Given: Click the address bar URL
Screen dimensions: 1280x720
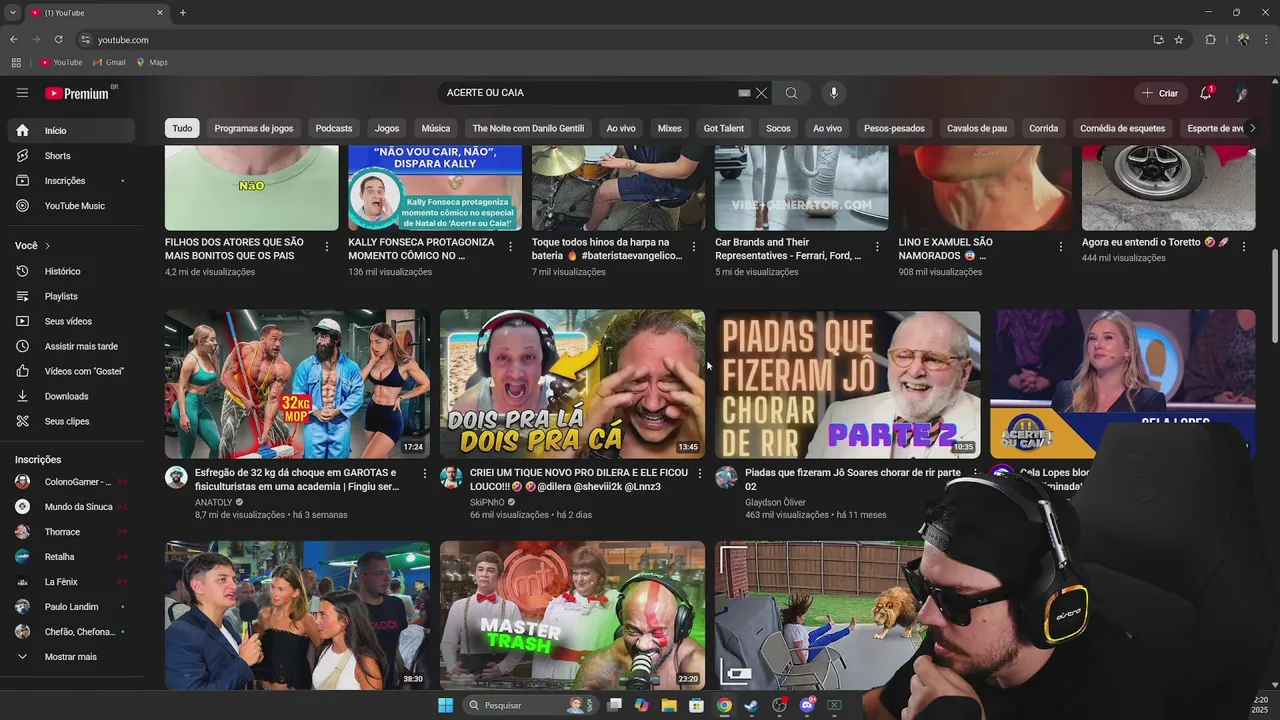Looking at the screenshot, I should point(123,40).
